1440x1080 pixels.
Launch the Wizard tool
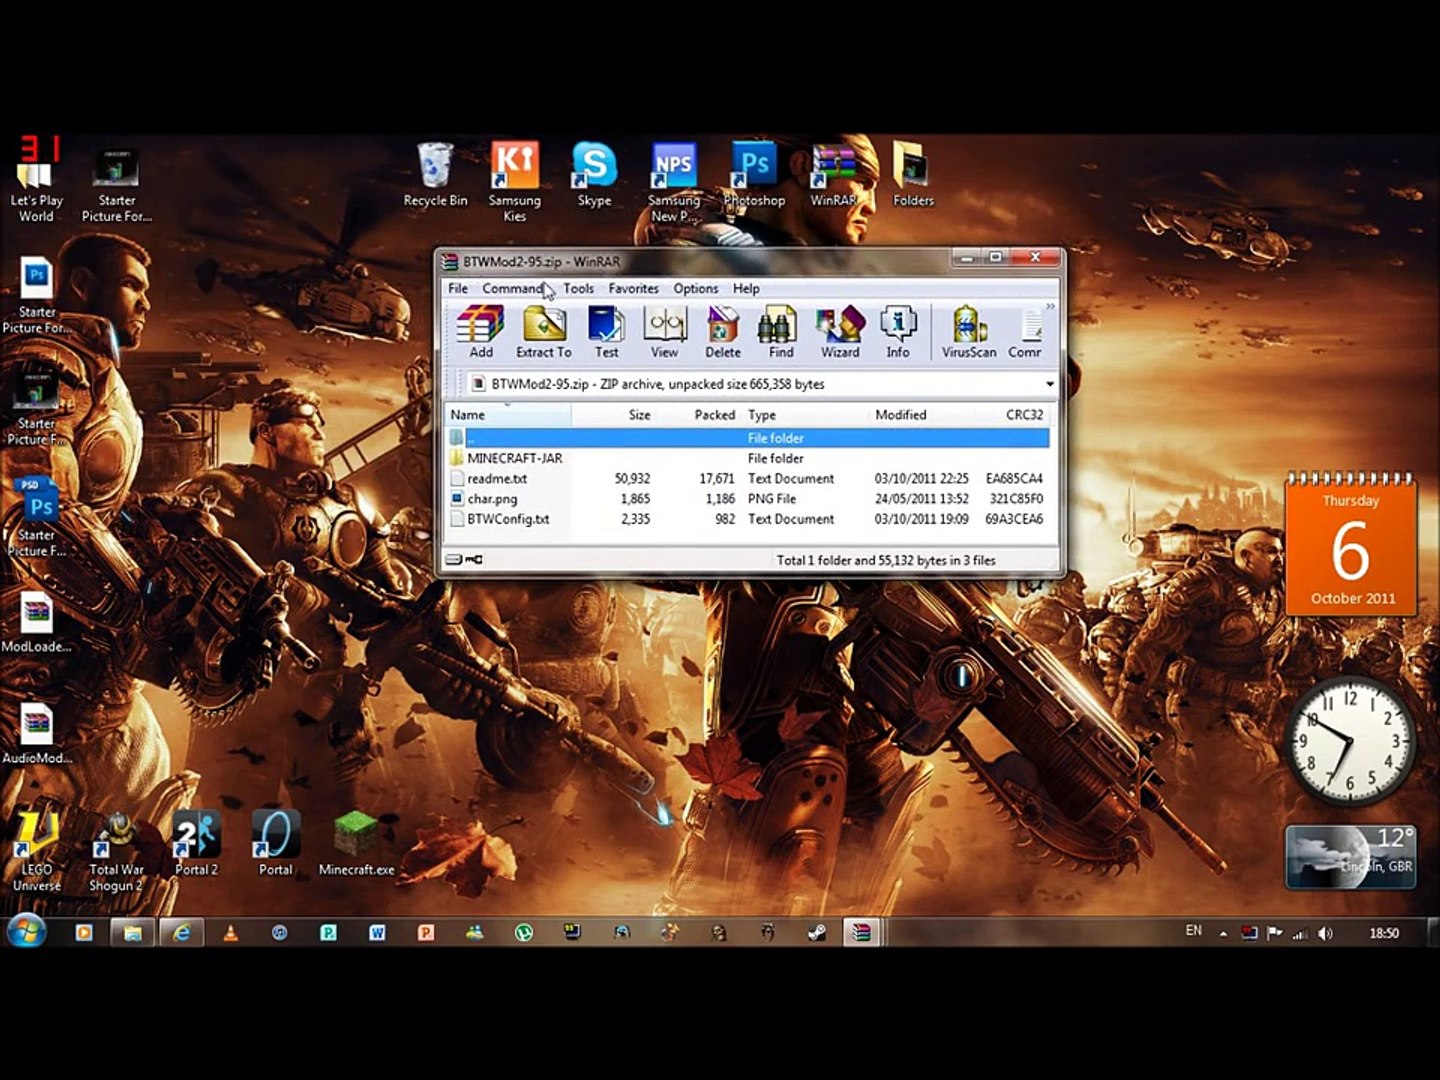tap(840, 333)
